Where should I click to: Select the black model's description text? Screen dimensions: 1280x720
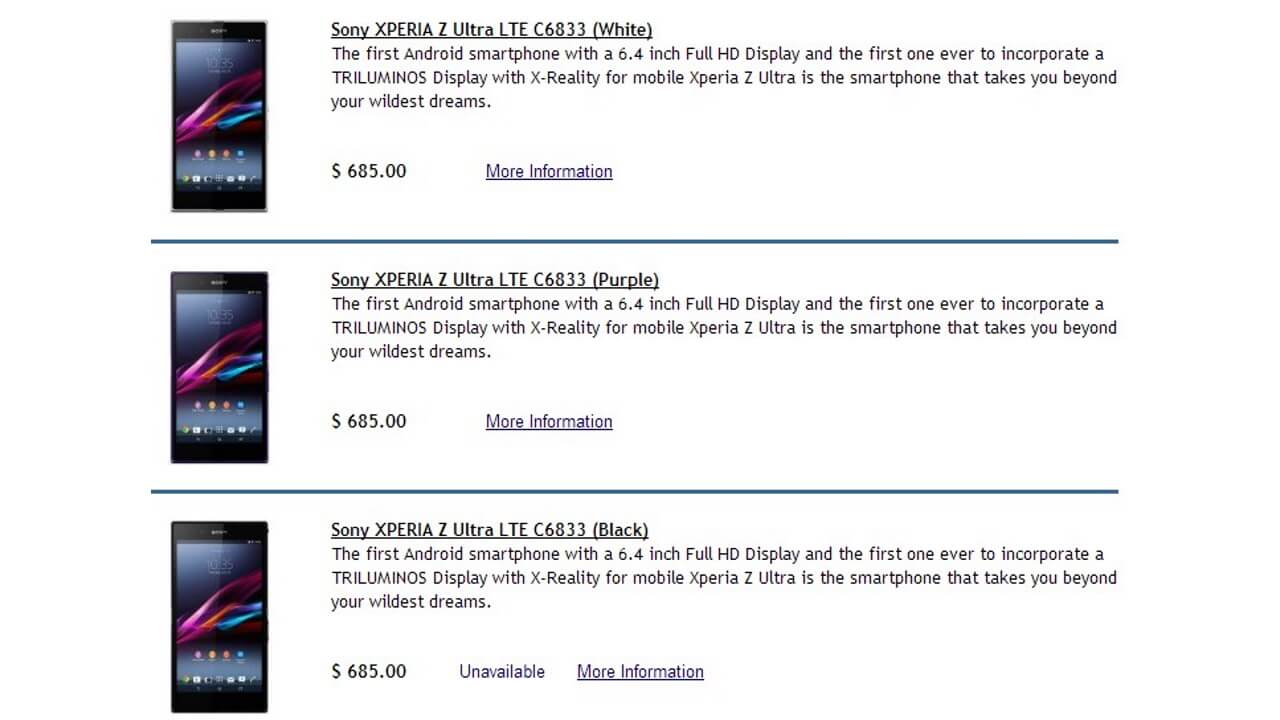click(x=723, y=577)
